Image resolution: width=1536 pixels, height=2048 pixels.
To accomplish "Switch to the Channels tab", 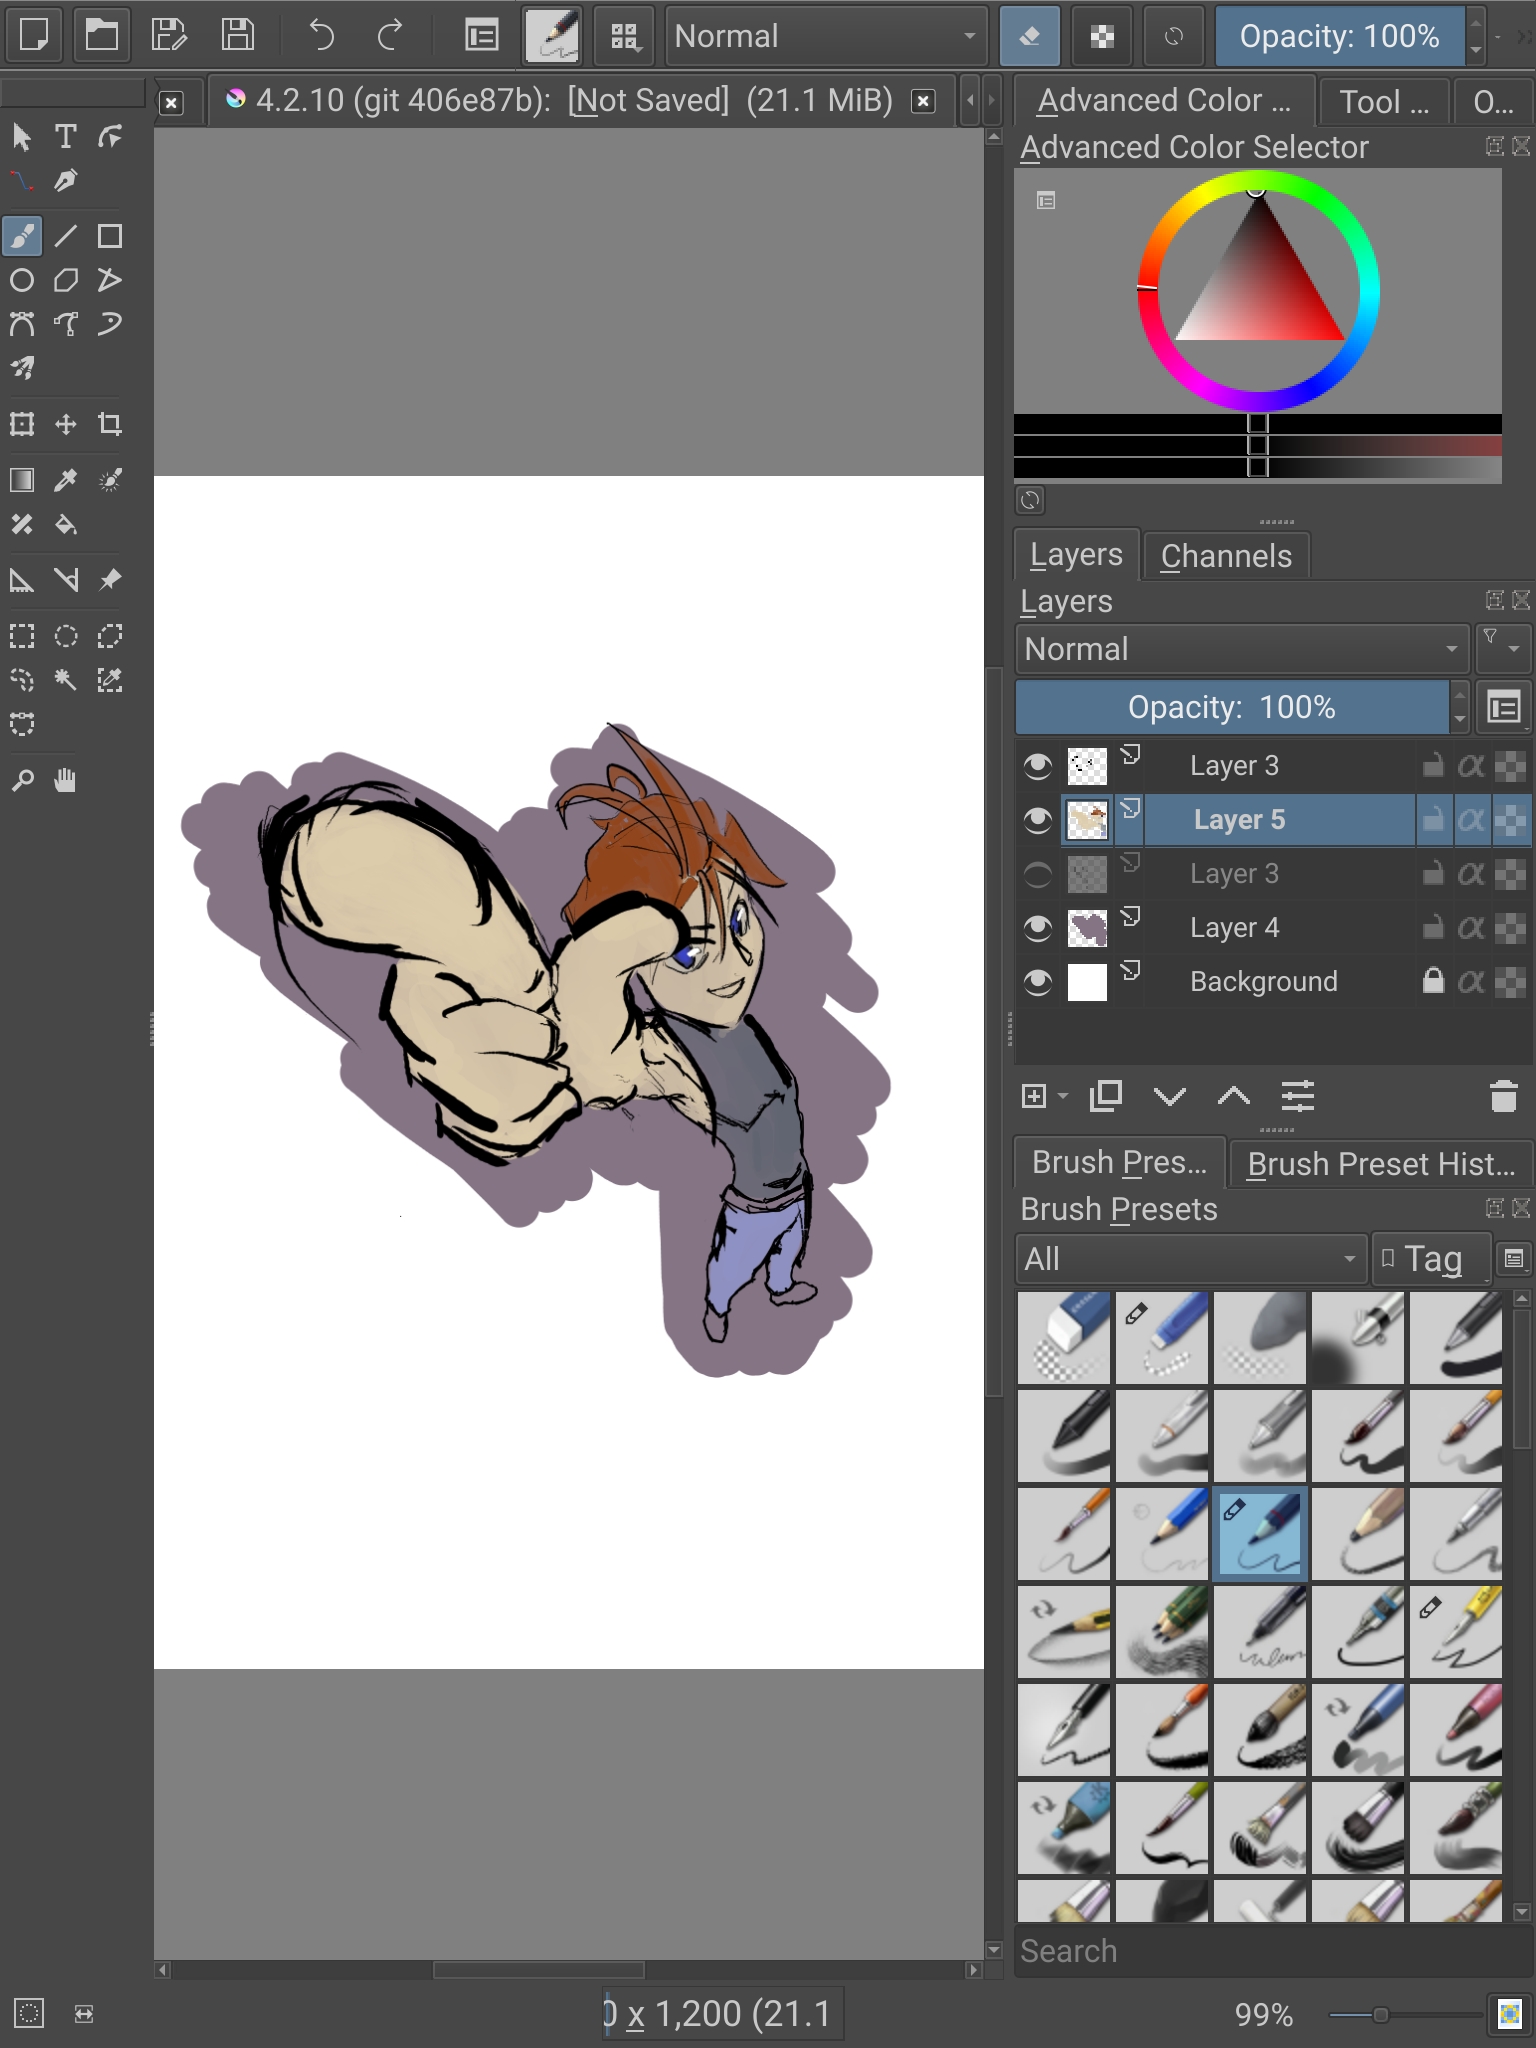I will [1226, 556].
